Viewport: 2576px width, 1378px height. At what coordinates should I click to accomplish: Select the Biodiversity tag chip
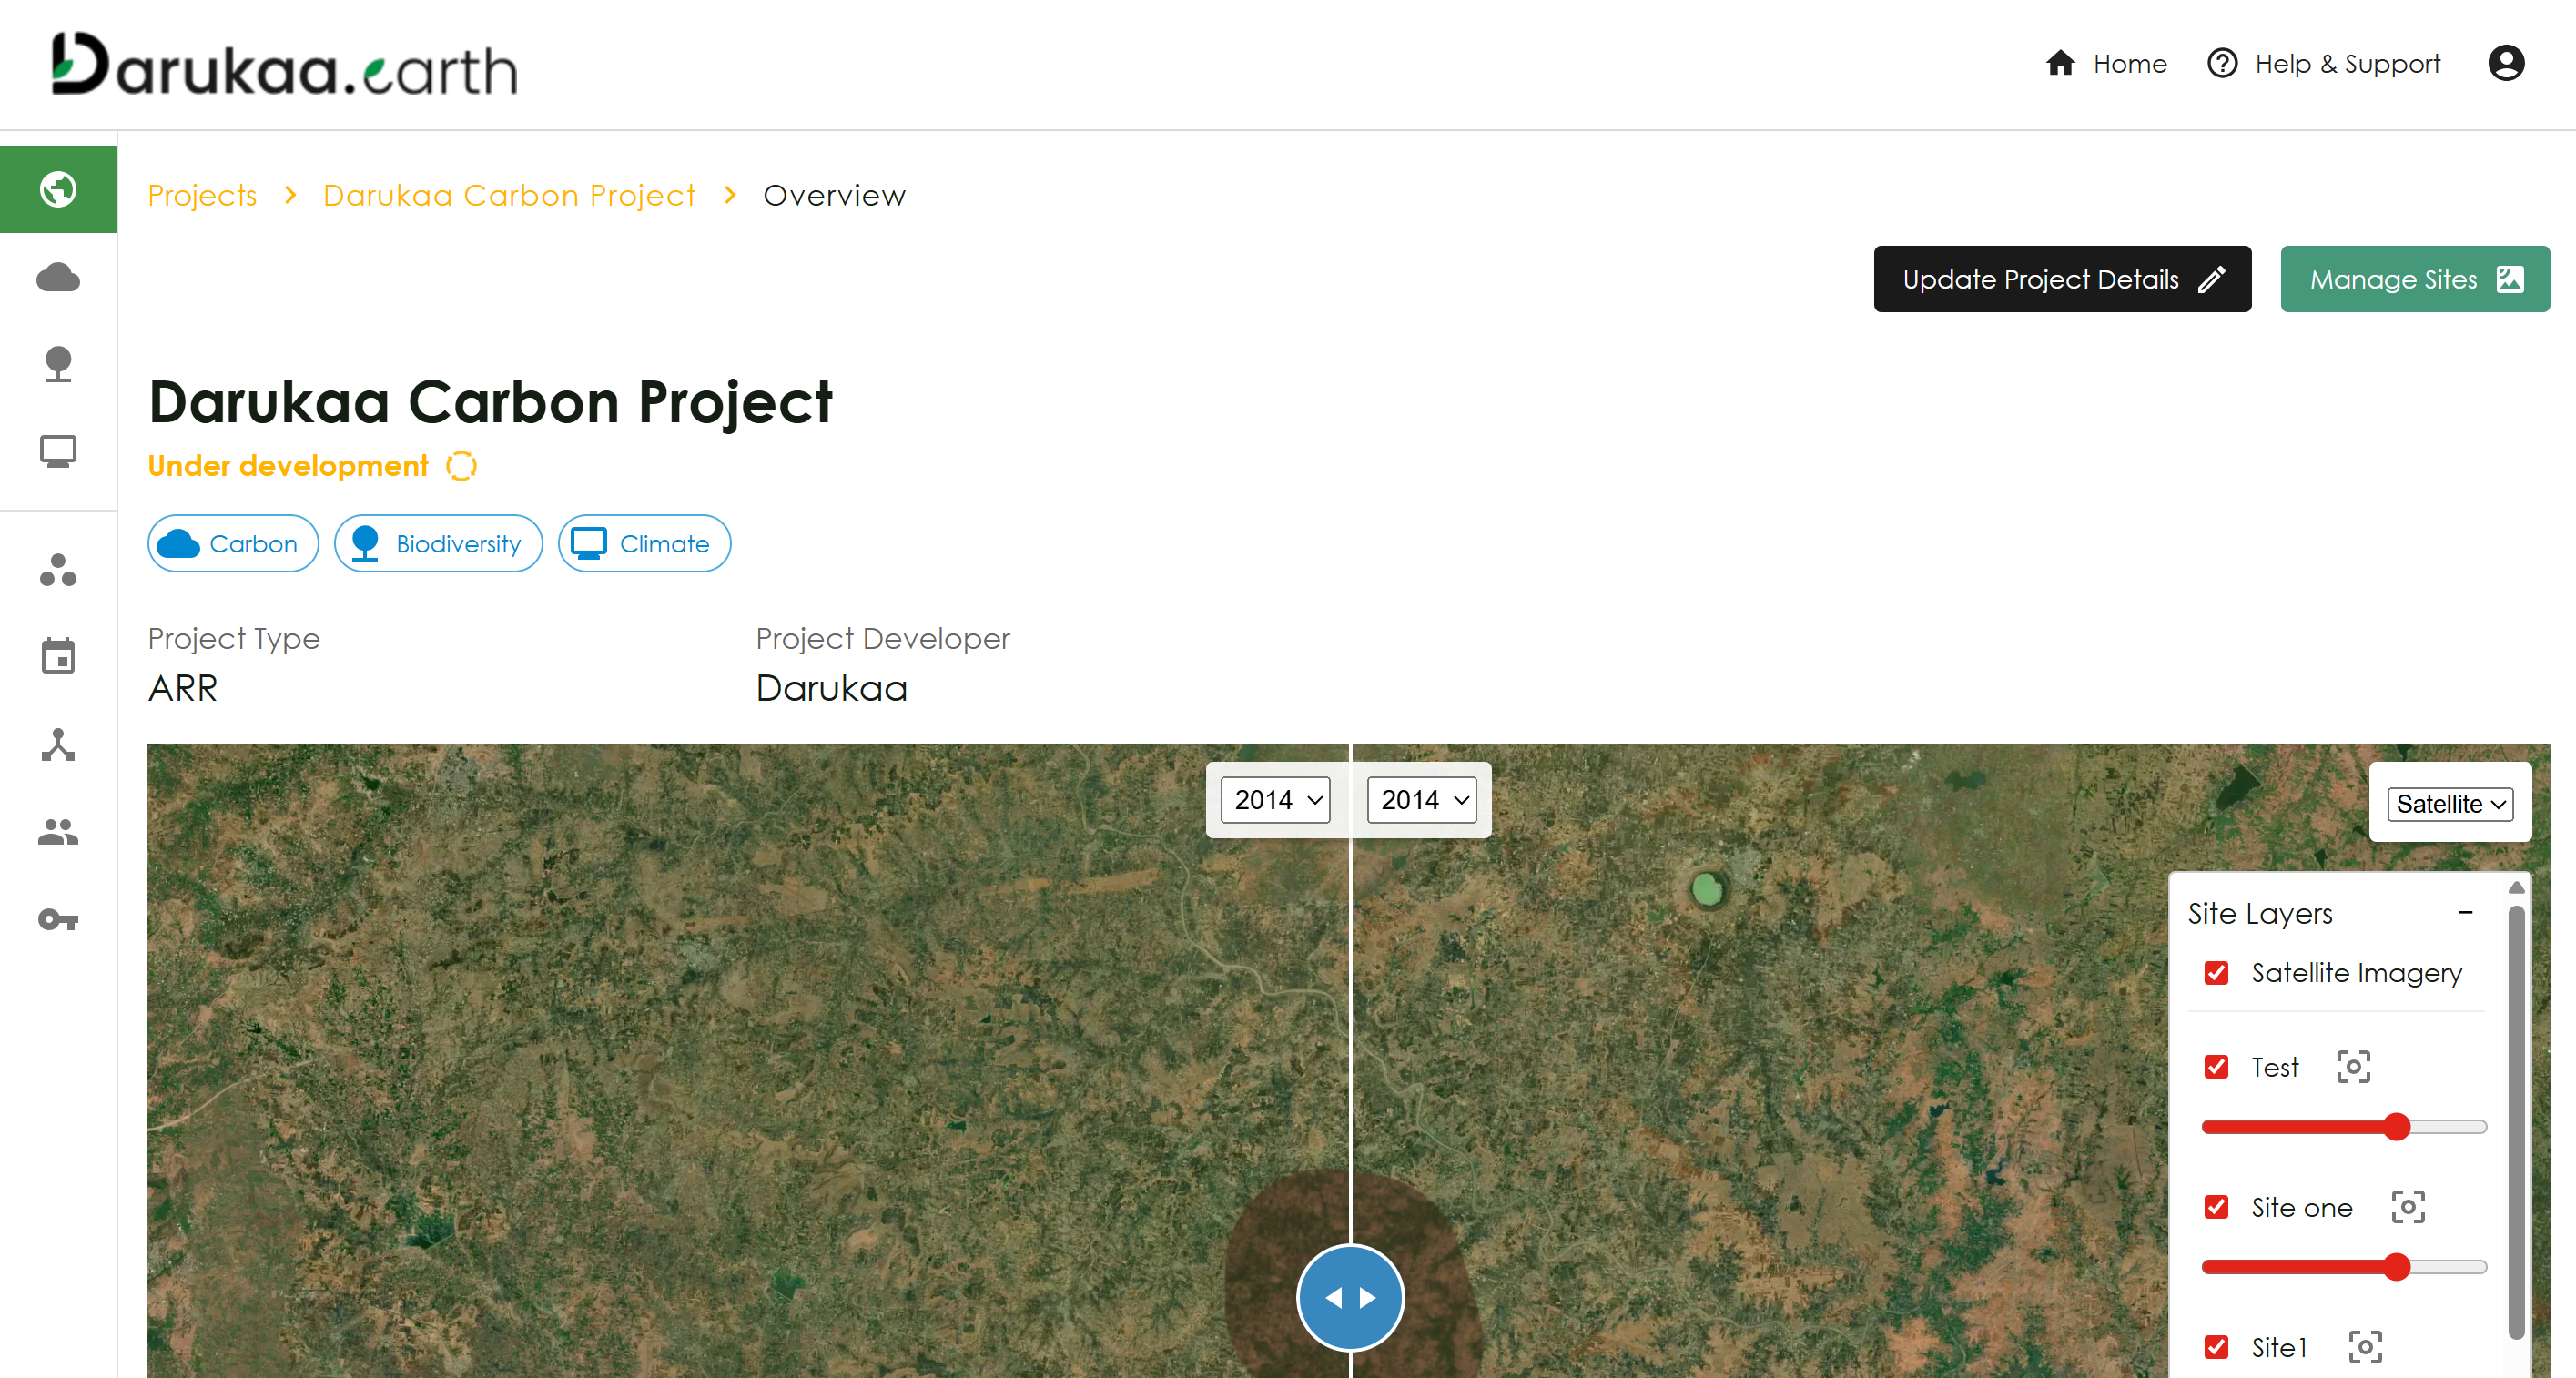point(438,544)
